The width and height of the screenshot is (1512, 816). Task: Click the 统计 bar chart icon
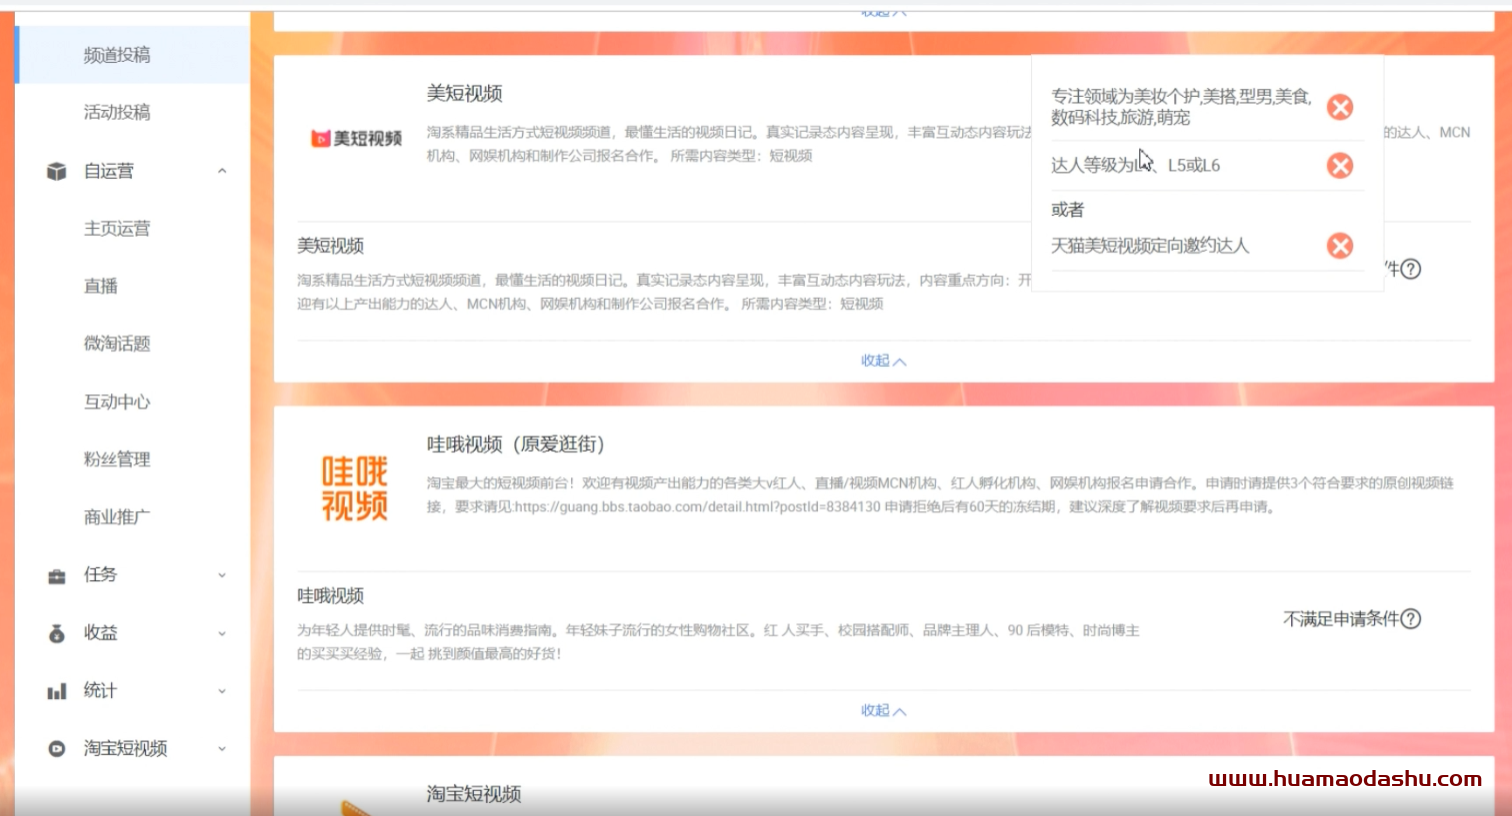point(57,691)
